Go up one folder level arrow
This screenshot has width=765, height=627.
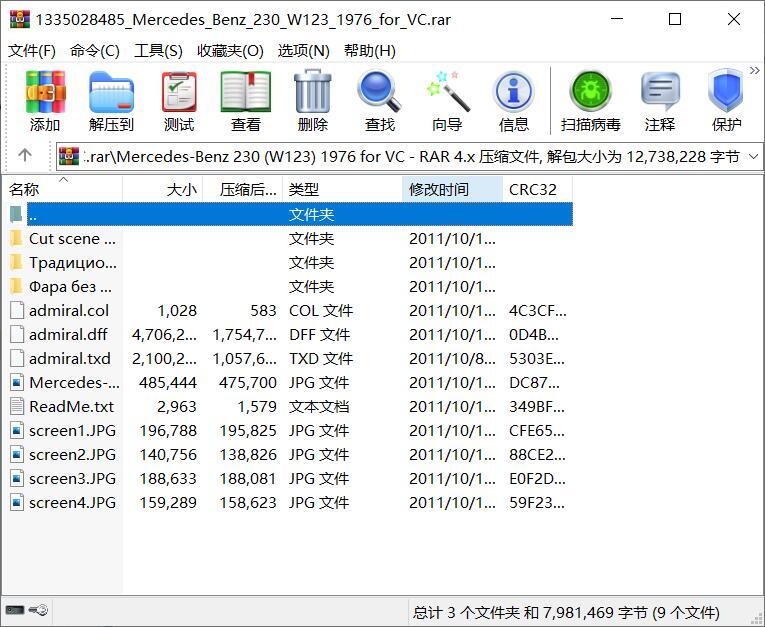[25, 156]
